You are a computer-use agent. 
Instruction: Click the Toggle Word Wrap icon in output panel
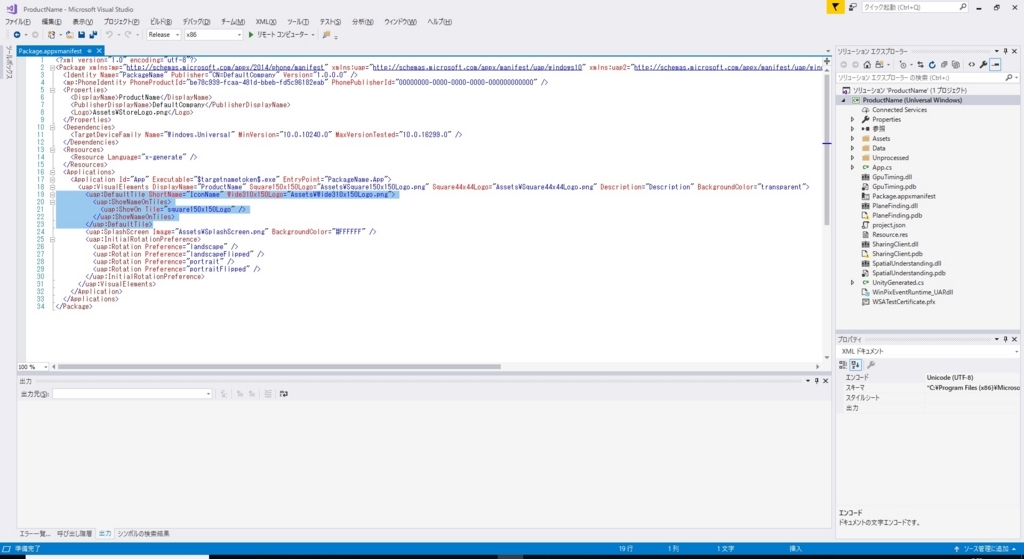[283, 394]
